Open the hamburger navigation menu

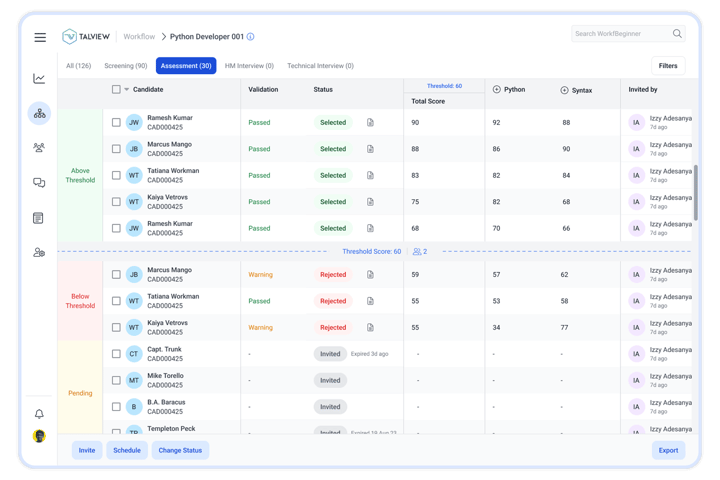pos(40,37)
